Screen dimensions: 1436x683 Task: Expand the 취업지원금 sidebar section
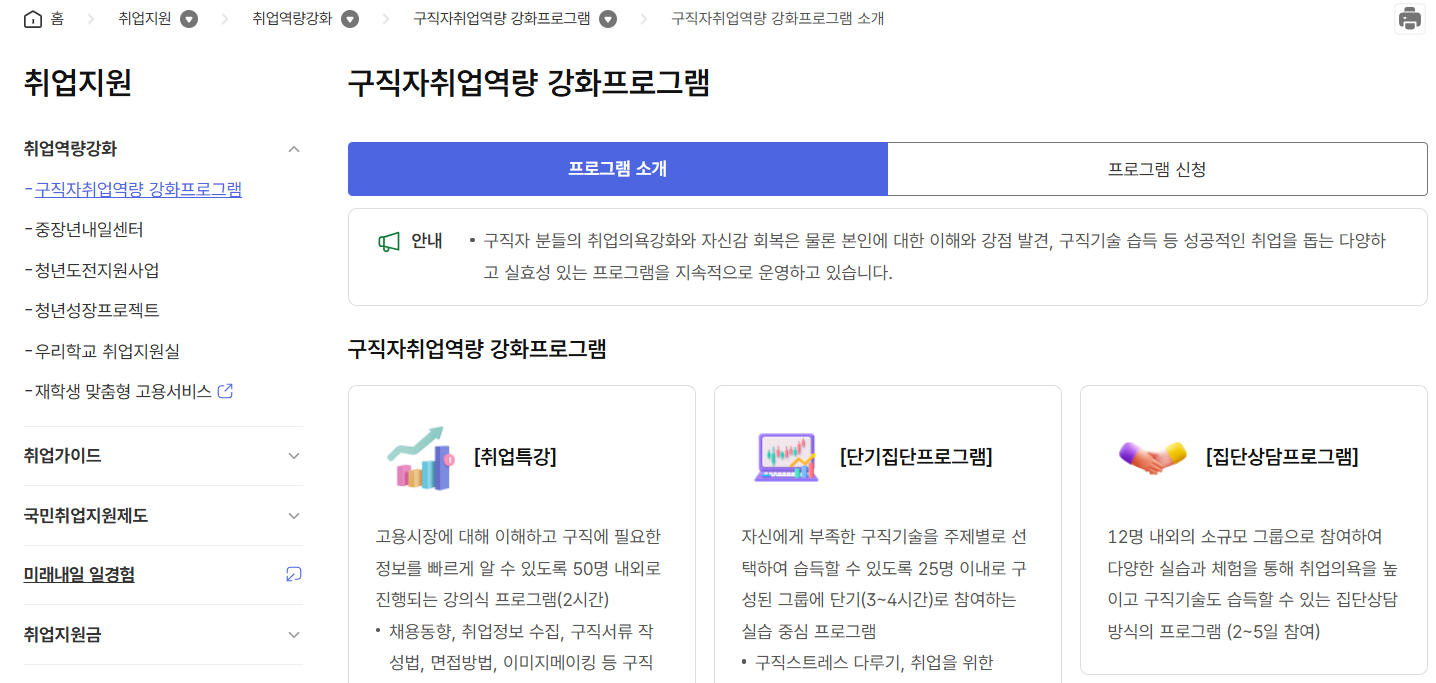pyautogui.click(x=294, y=634)
